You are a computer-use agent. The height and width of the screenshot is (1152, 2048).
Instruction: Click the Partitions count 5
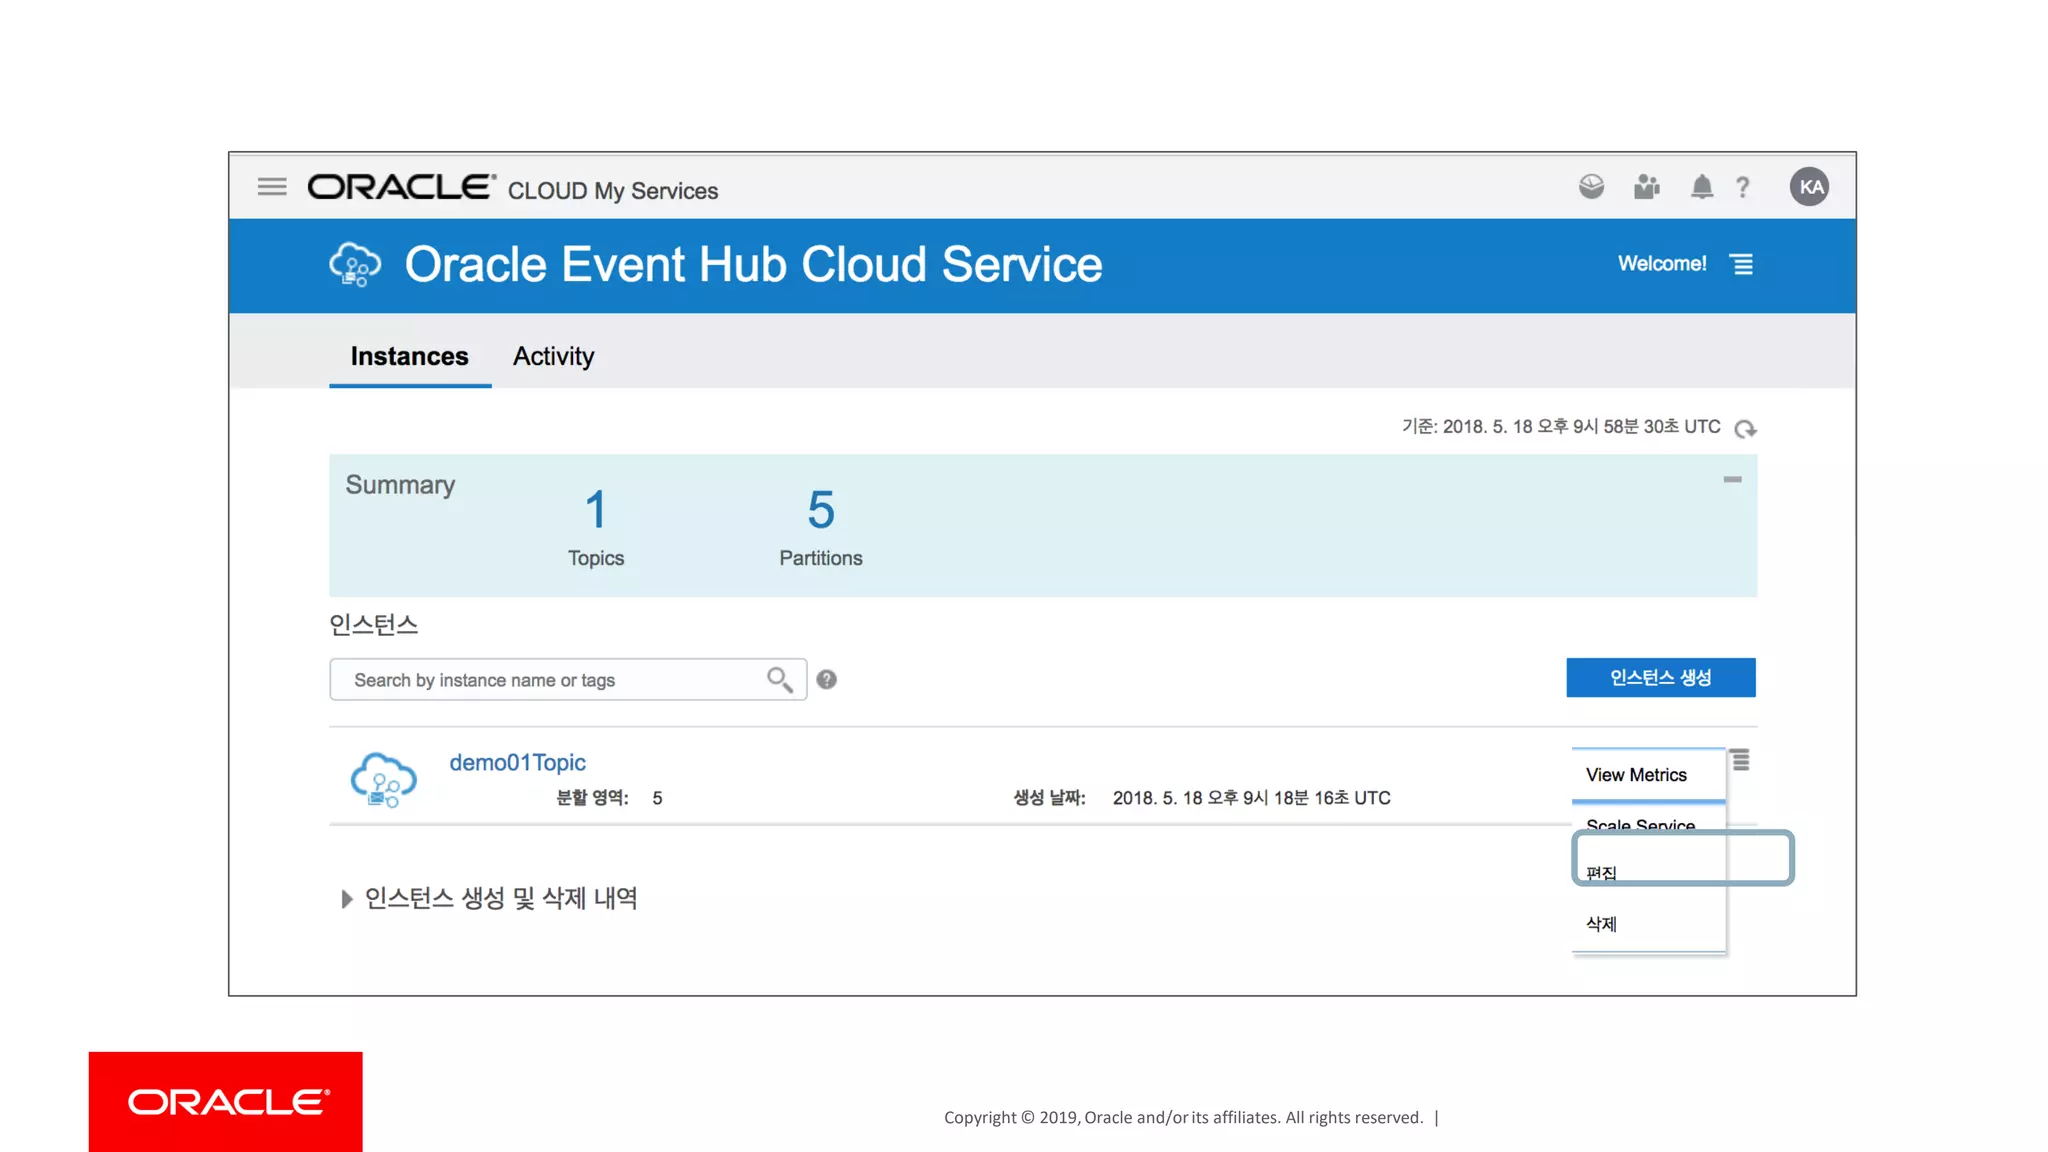(x=821, y=510)
